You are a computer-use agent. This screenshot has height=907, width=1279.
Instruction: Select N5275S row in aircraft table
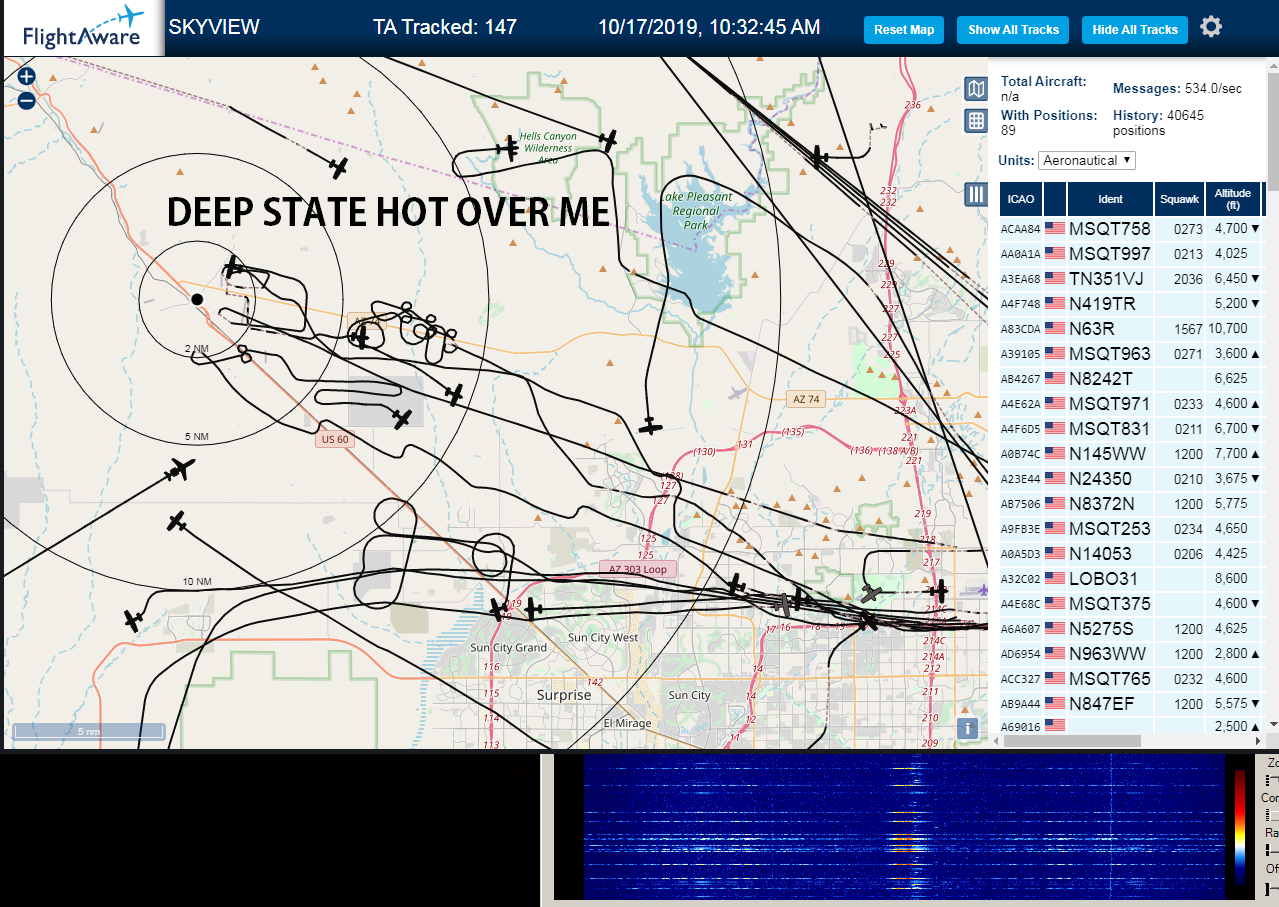[x=1131, y=628]
